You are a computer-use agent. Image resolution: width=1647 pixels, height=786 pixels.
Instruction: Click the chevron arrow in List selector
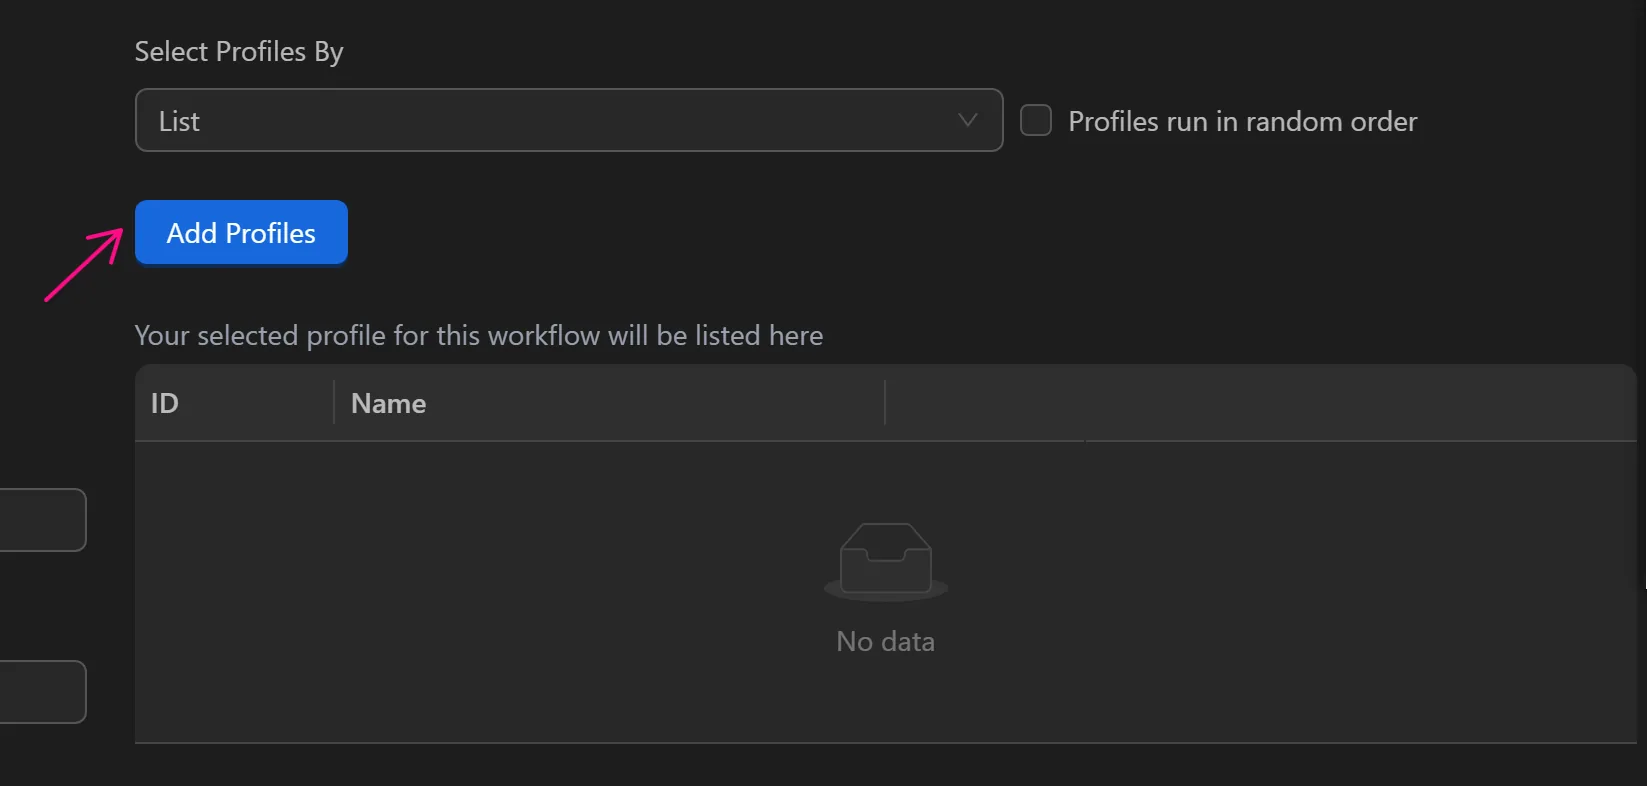coord(967,121)
